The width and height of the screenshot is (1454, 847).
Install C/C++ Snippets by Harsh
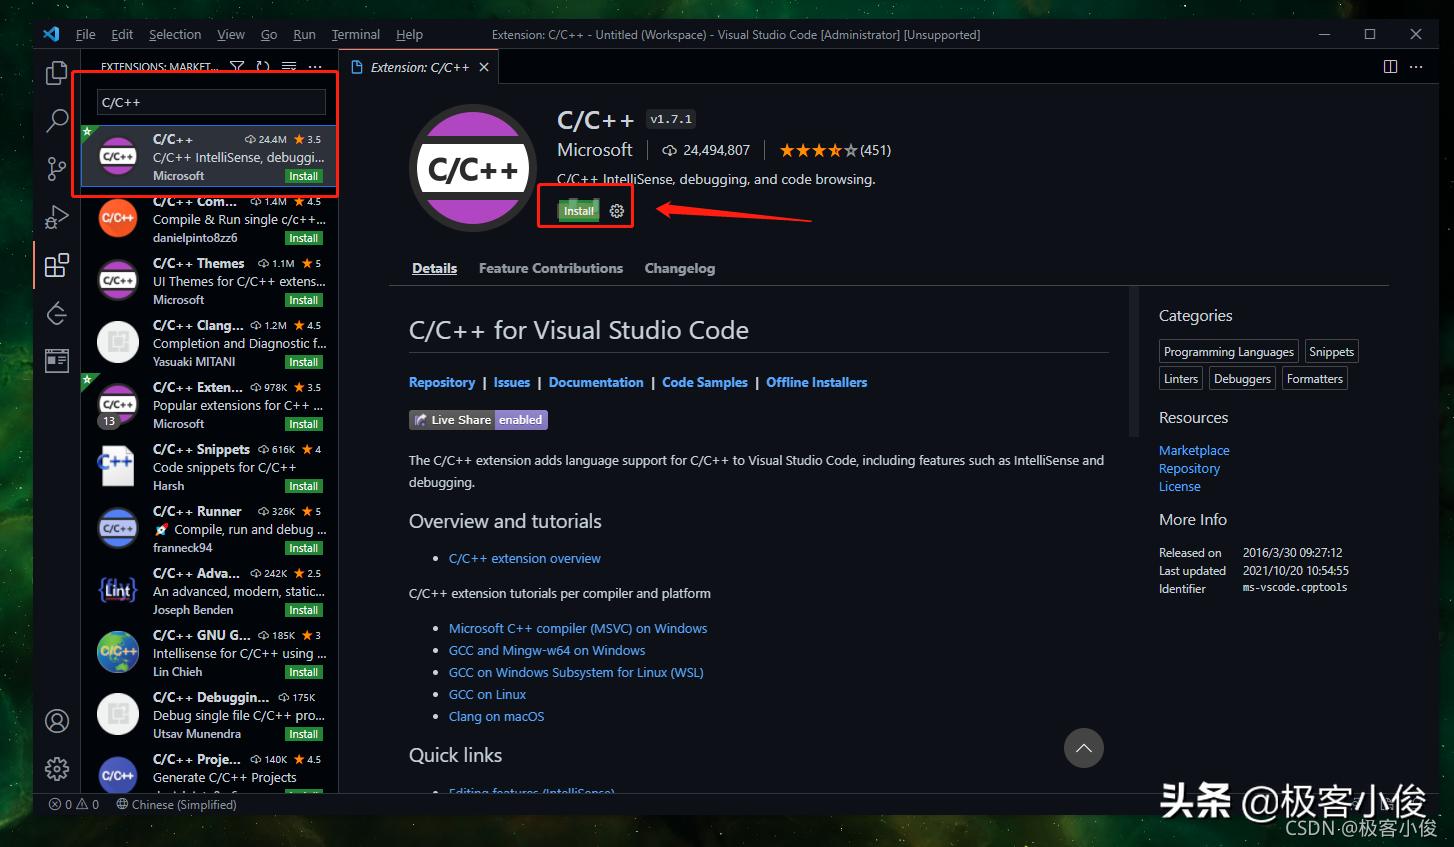304,486
